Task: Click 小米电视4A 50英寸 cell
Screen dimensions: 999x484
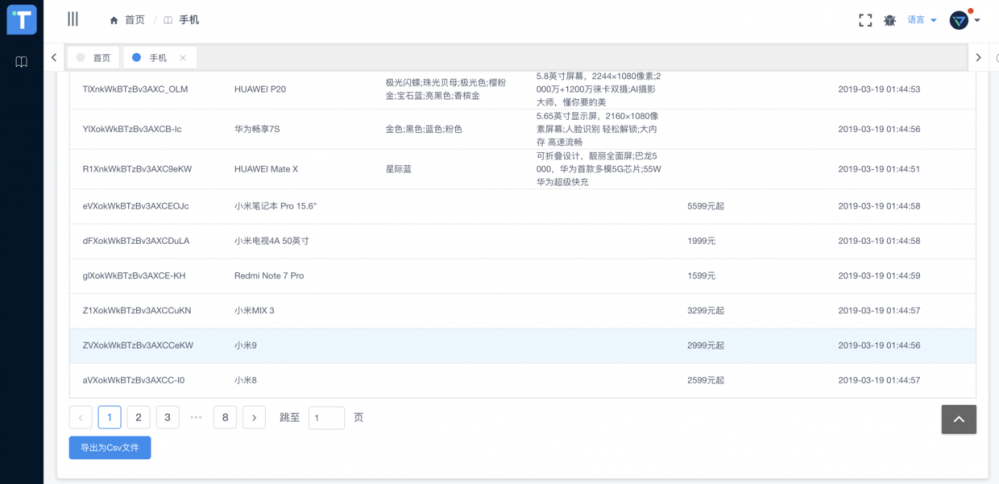Action: tap(272, 241)
